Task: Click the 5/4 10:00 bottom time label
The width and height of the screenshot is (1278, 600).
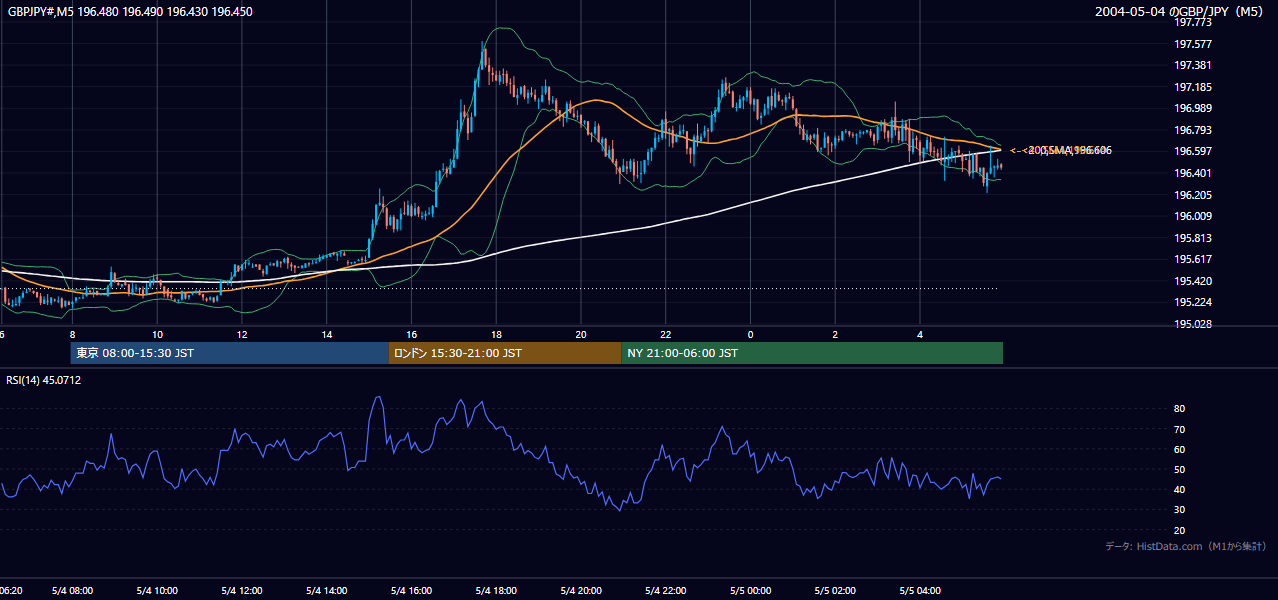Action: click(x=158, y=590)
